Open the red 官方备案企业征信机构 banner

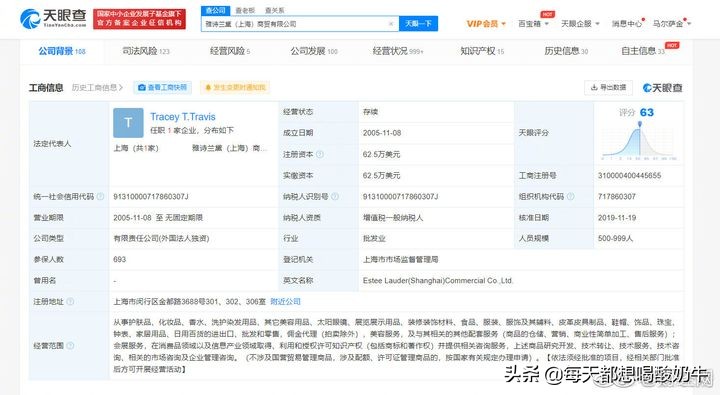[x=139, y=19]
